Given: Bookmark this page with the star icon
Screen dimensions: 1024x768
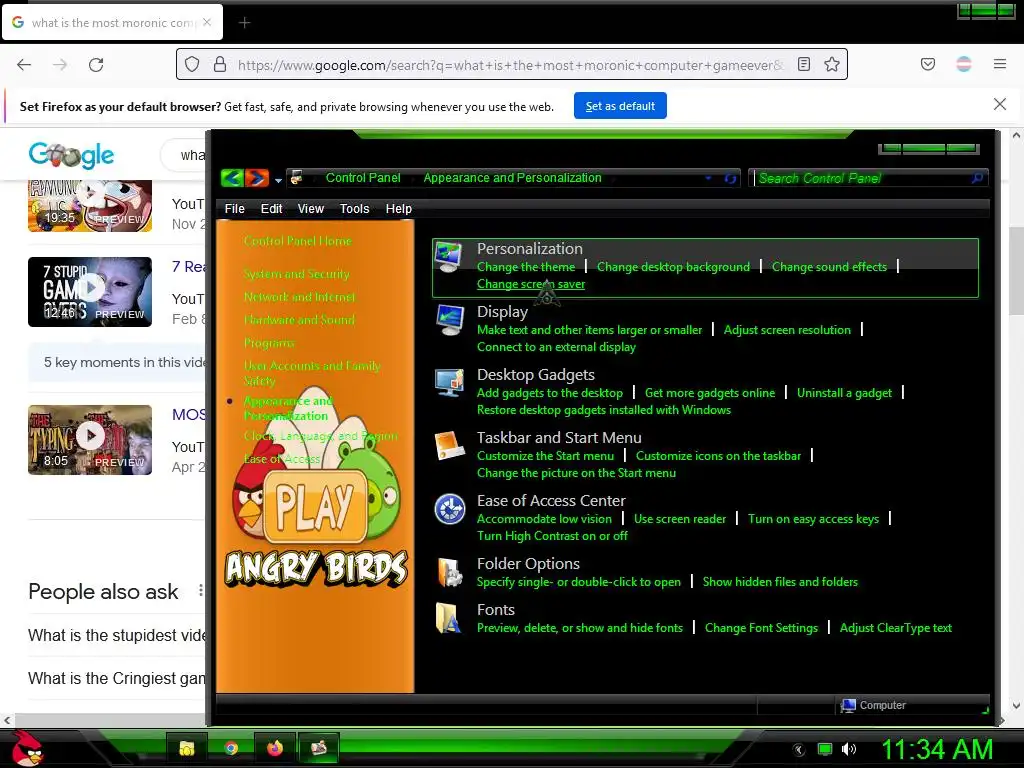Looking at the screenshot, I should pos(831,64).
